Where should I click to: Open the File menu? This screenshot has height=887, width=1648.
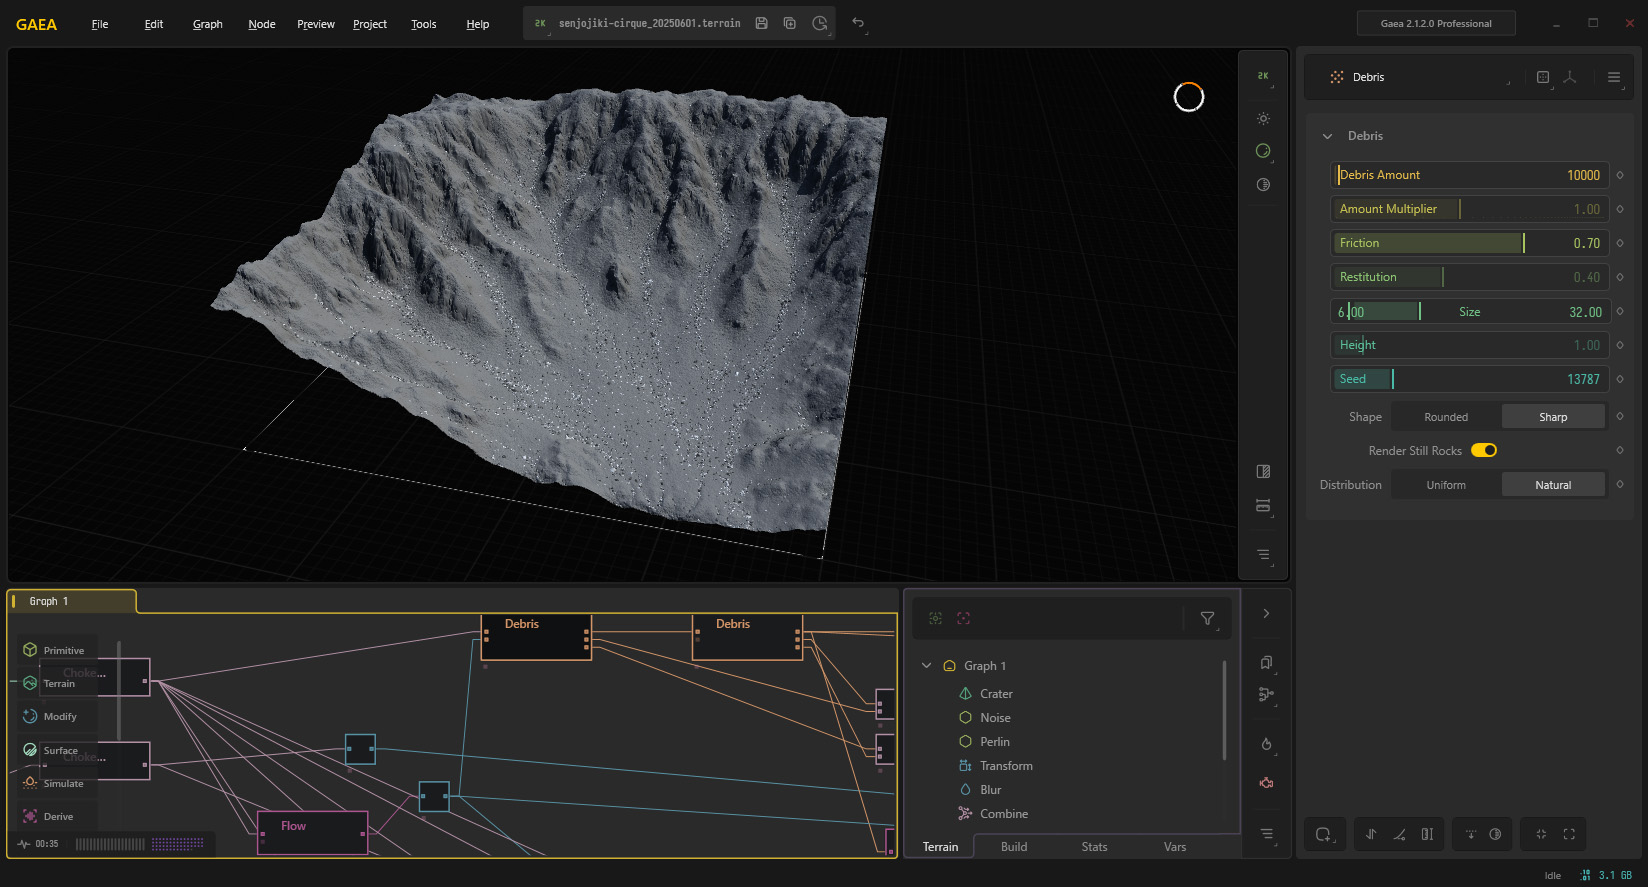(x=100, y=24)
